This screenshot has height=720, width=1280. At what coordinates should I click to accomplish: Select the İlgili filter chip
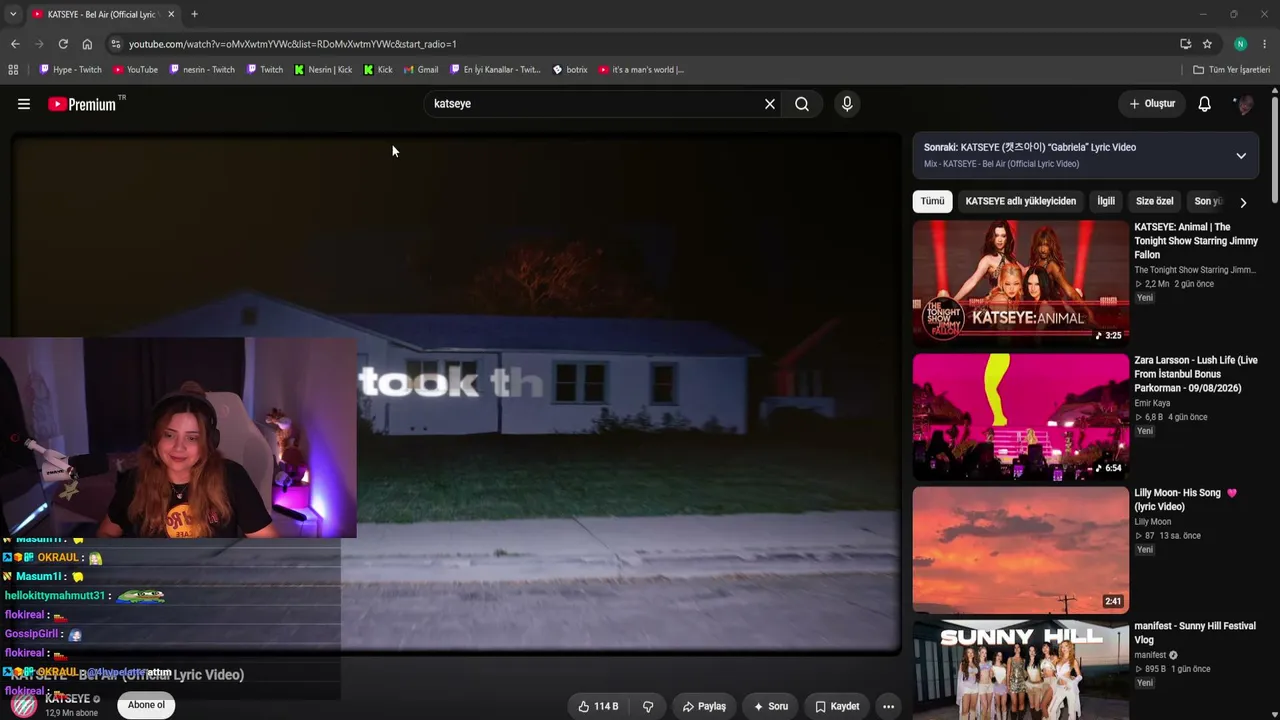click(1106, 201)
